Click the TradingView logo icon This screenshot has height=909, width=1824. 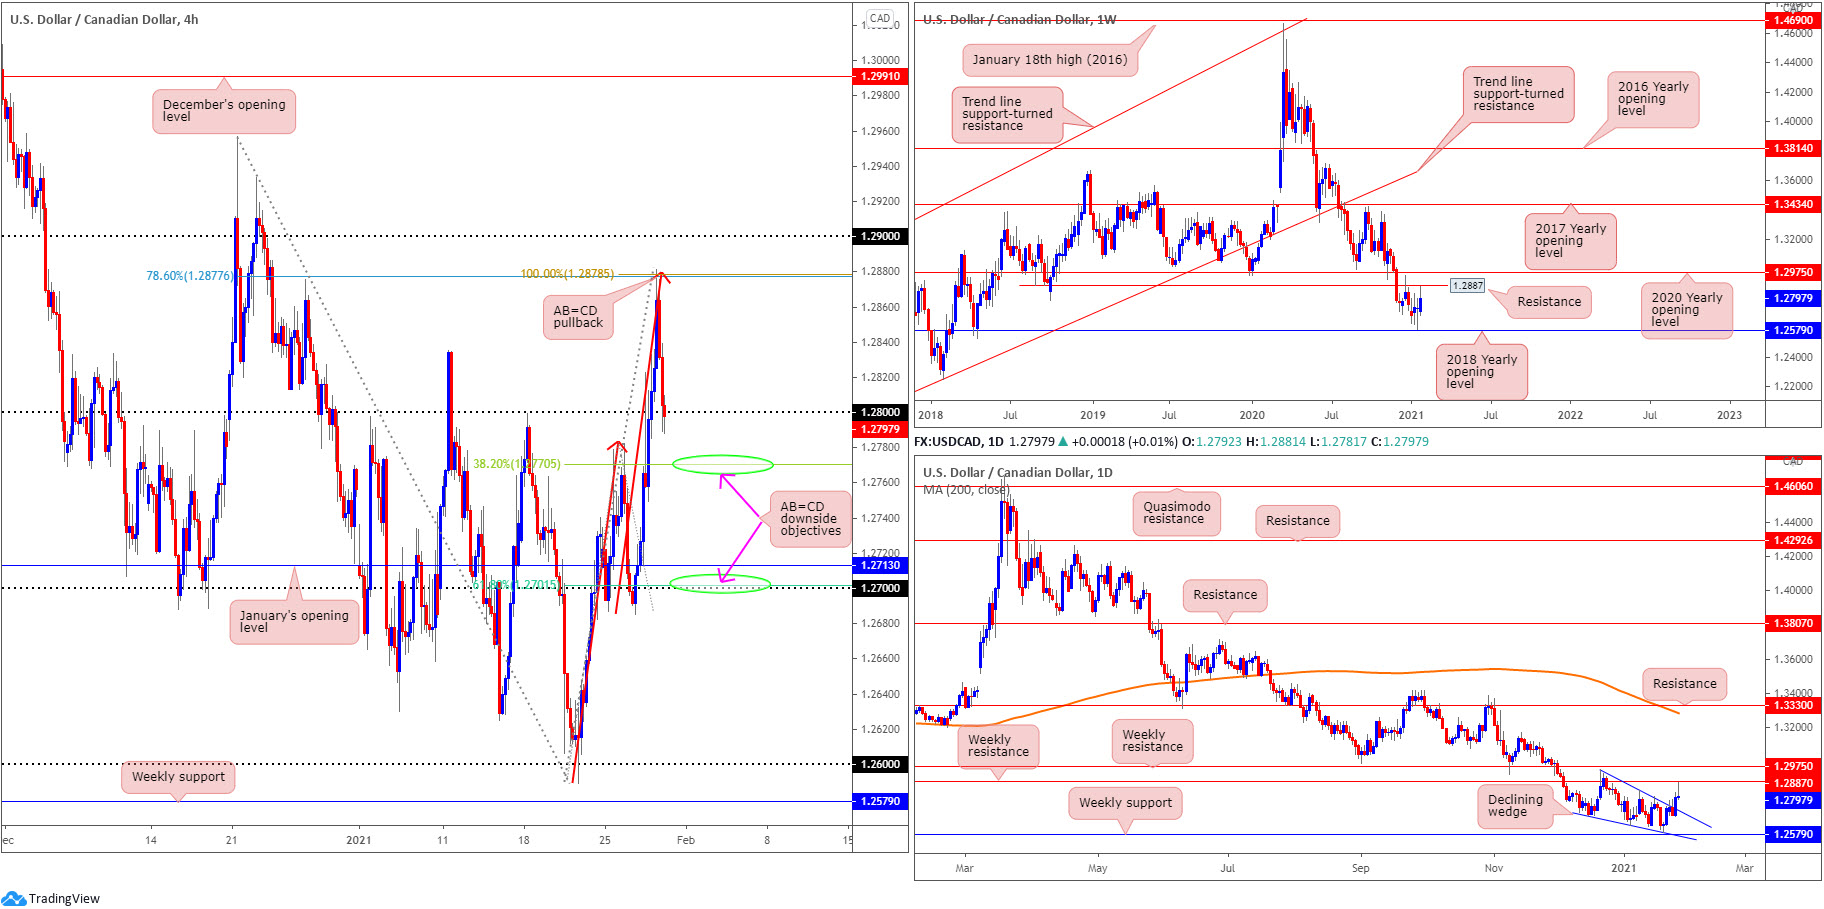(13, 898)
